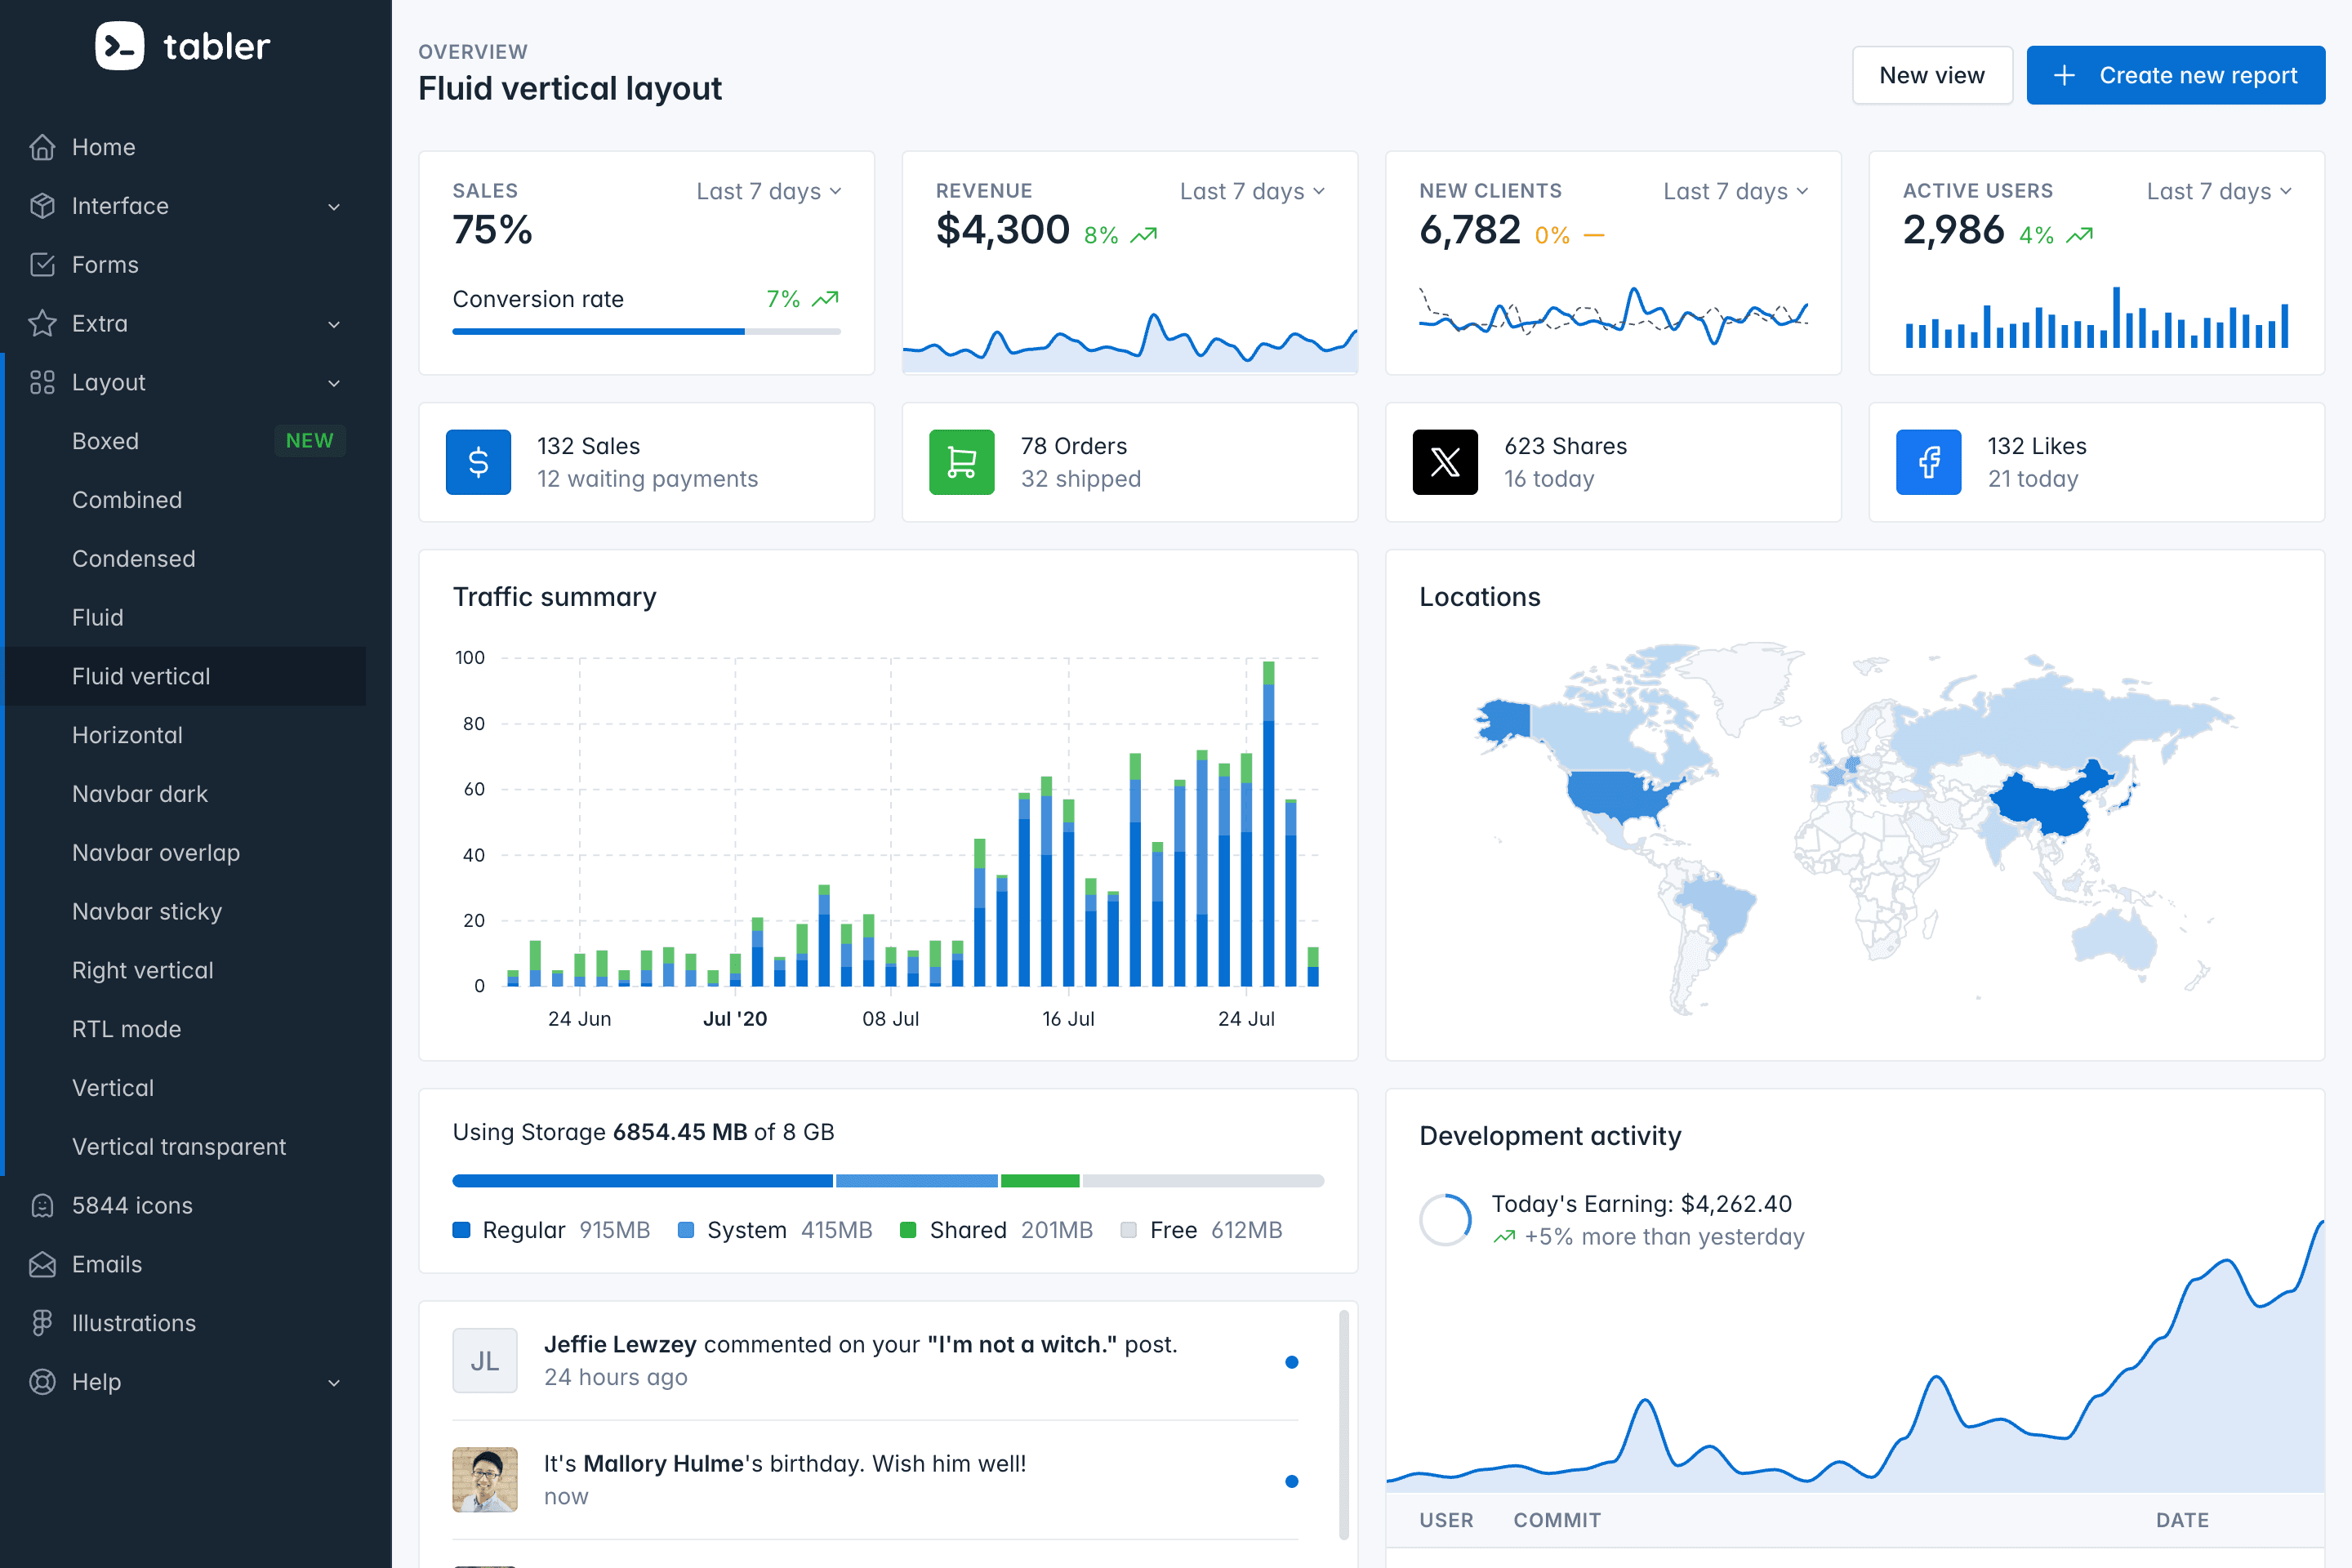Screen dimensions: 2352x1568
Task: Open the Revenue Last 7 days dropdown
Action: pyautogui.click(x=1252, y=191)
